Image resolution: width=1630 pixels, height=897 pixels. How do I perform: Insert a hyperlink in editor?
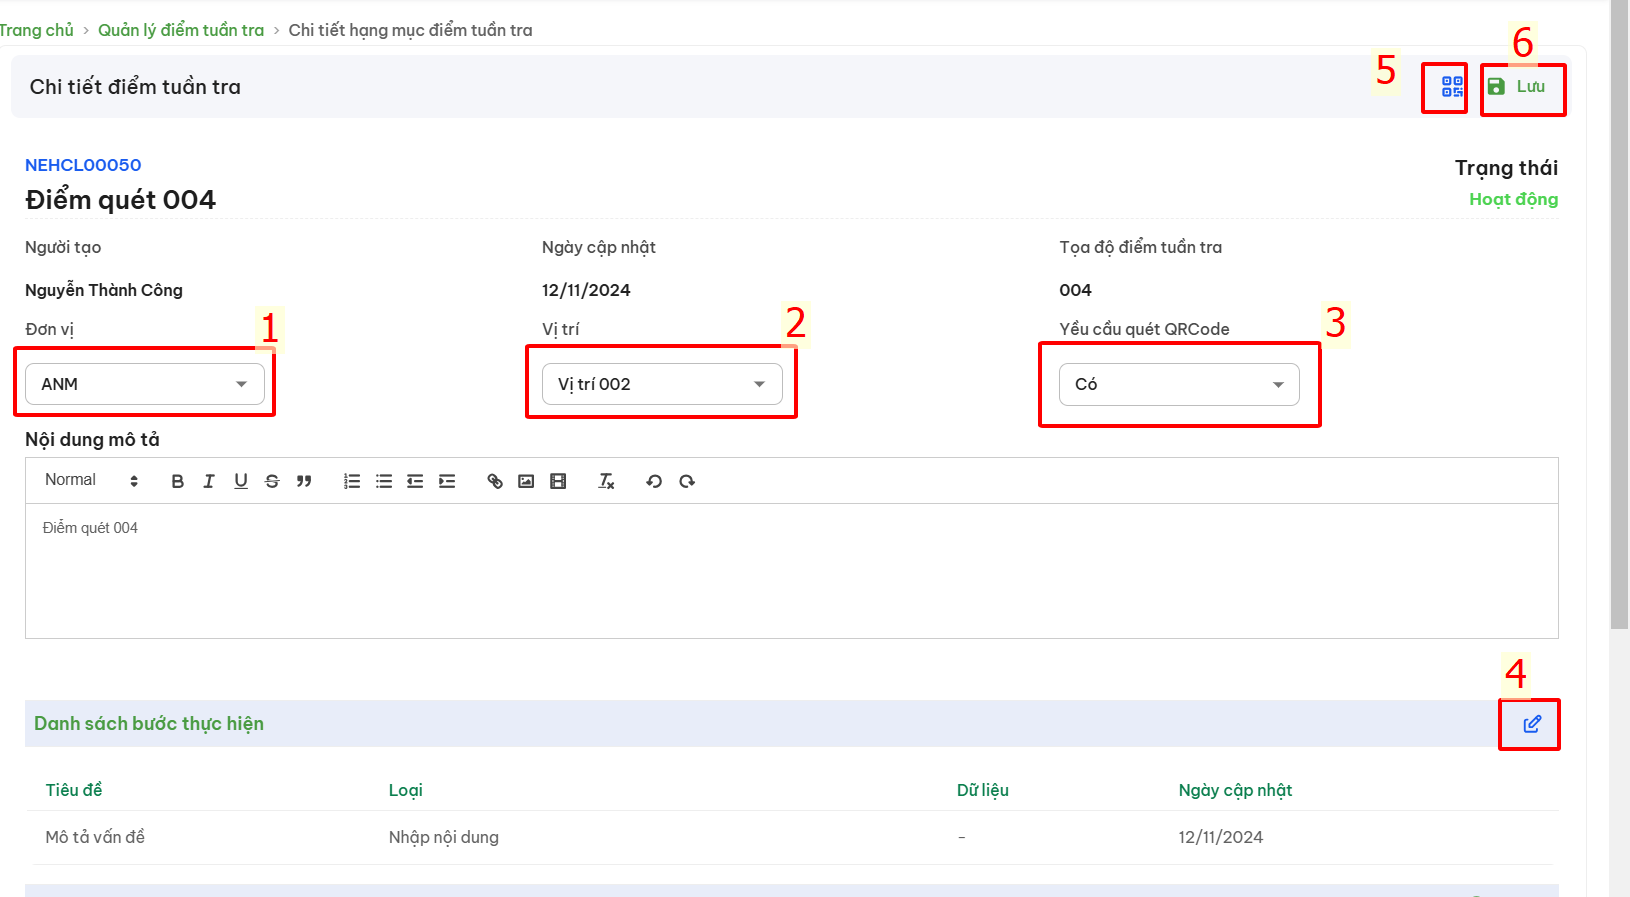(x=495, y=481)
